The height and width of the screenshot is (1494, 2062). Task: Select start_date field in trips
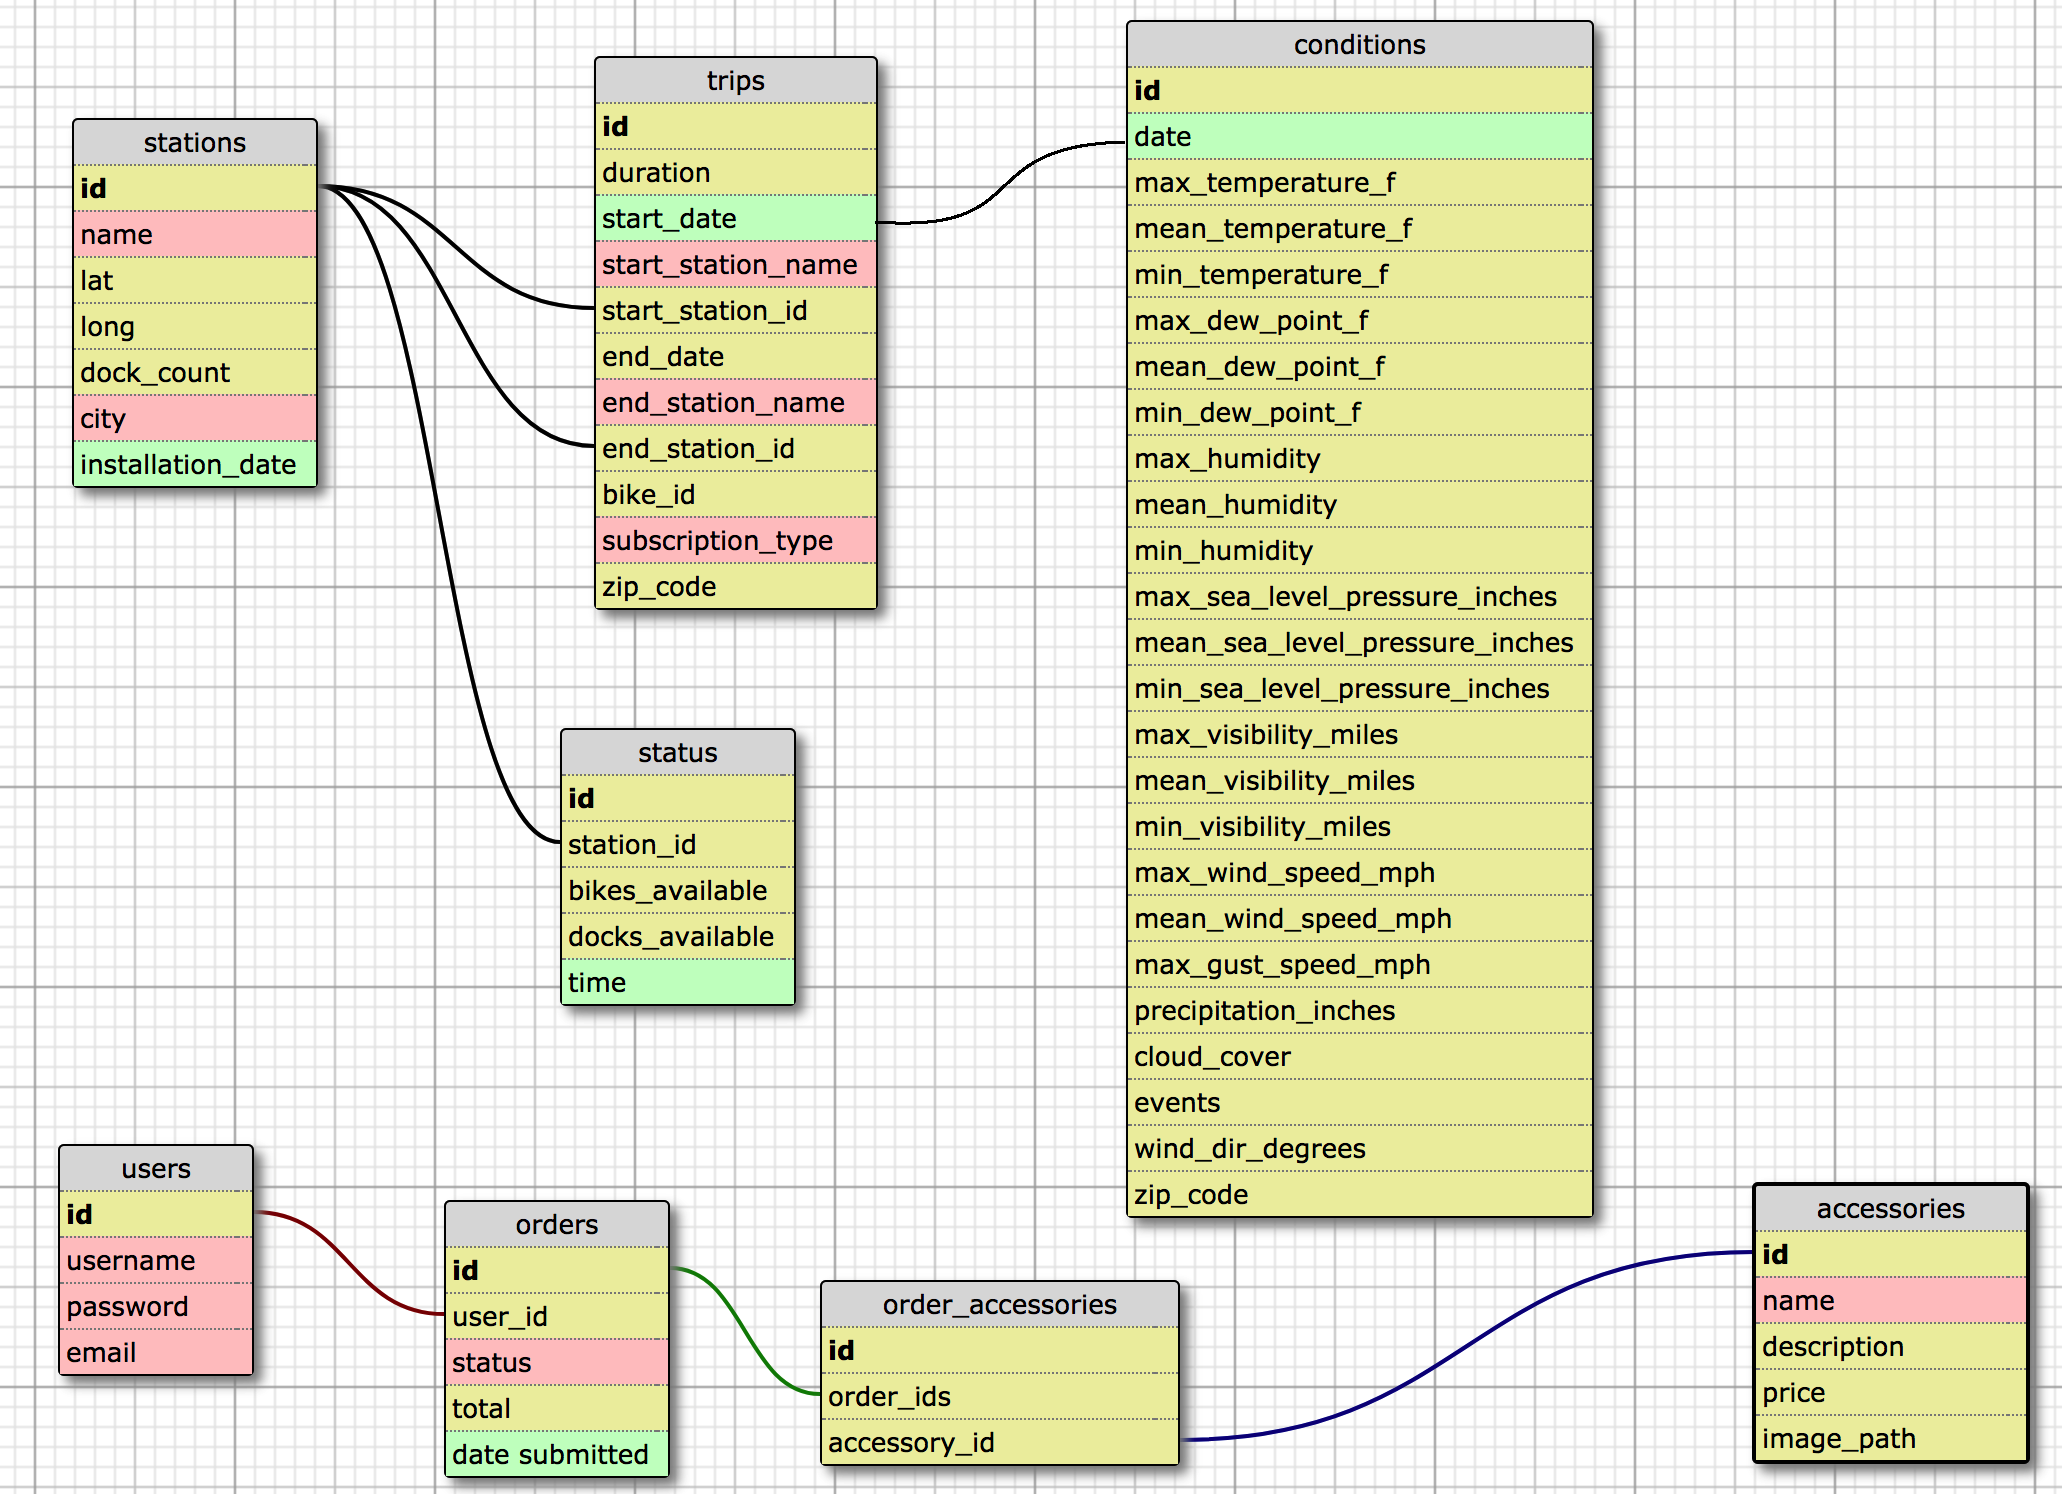(736, 218)
